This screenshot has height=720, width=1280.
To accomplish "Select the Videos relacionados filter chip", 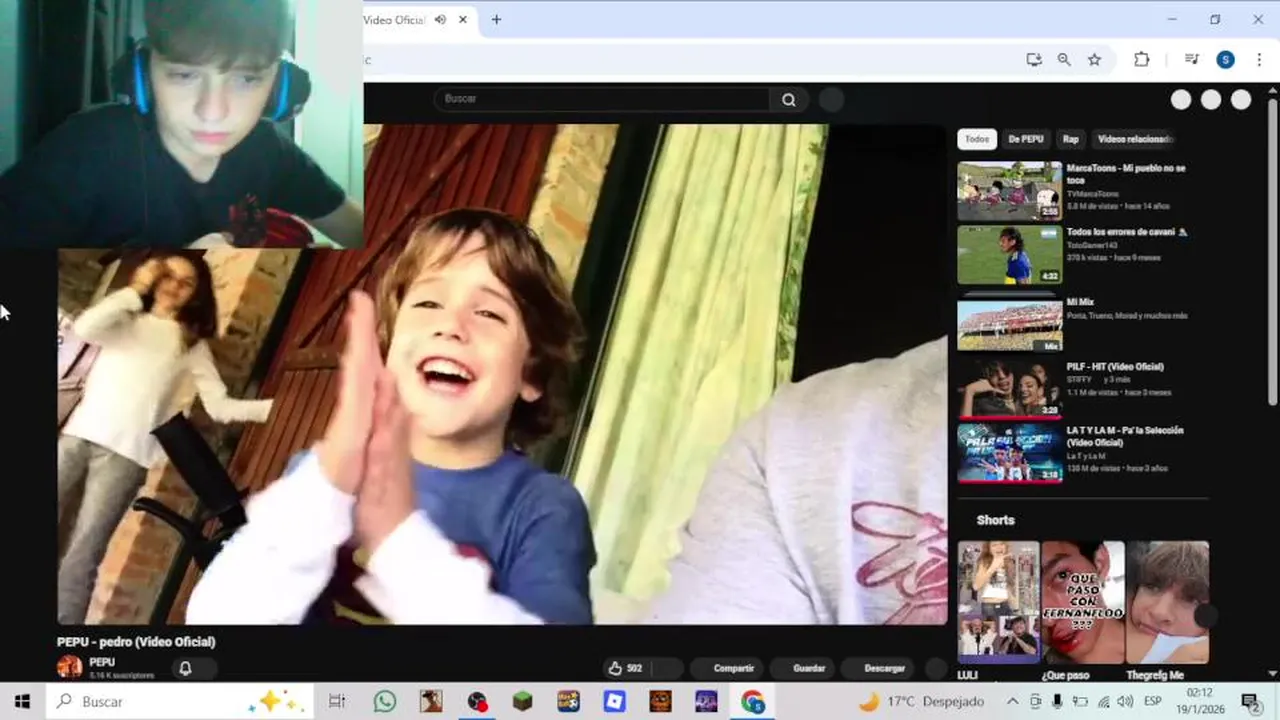I will pyautogui.click(x=1134, y=139).
